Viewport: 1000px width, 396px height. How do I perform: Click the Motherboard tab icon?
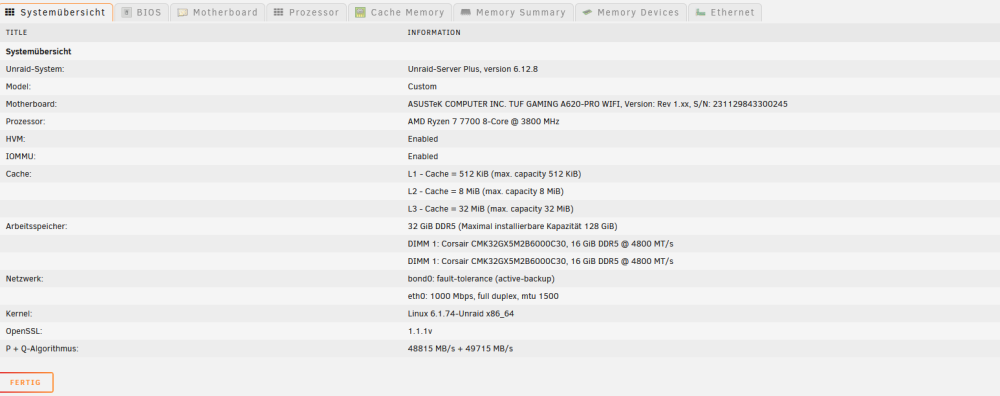(x=182, y=12)
